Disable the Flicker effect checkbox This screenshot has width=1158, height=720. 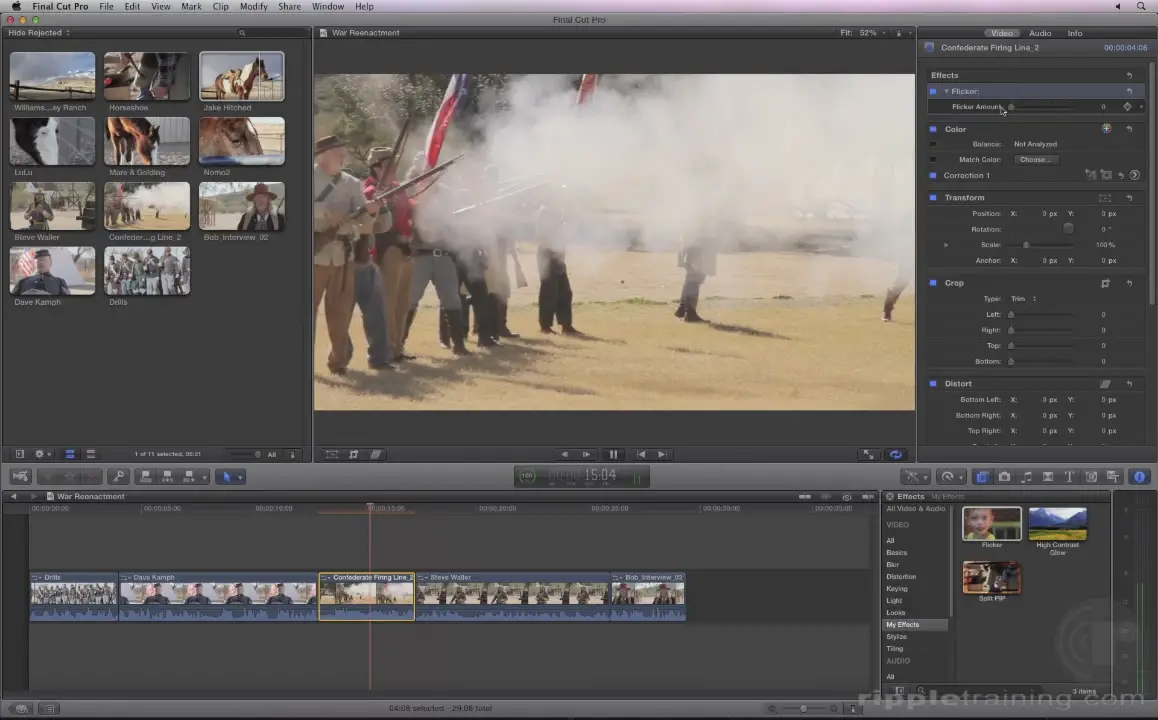tap(933, 92)
